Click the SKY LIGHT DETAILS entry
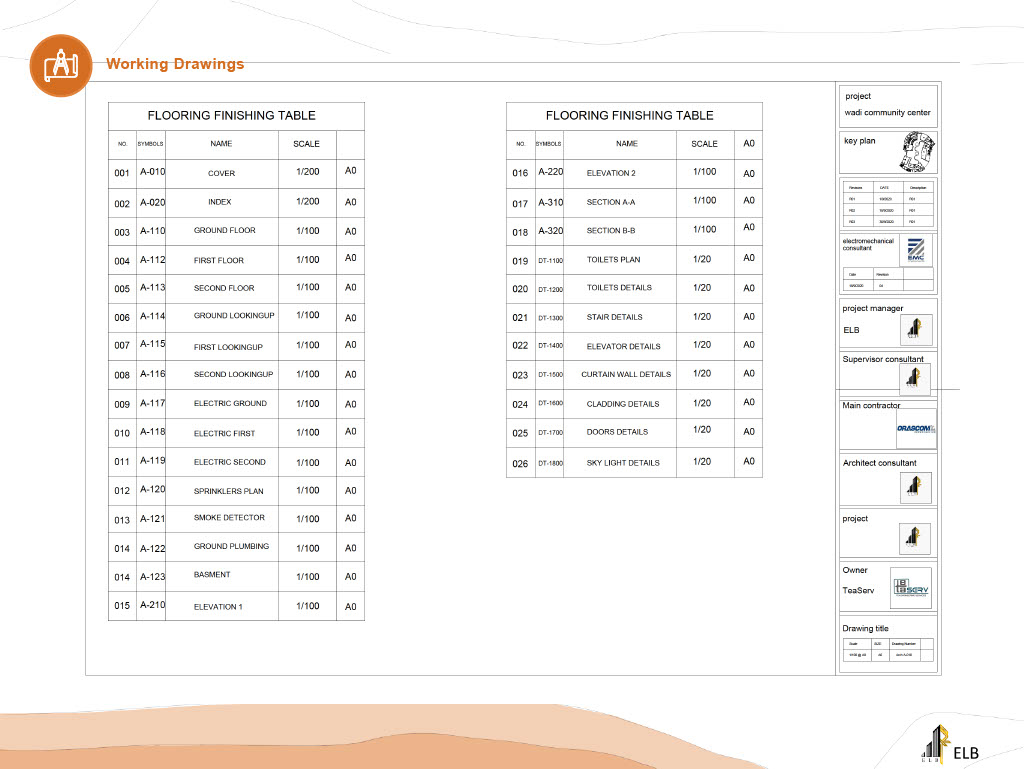The height and width of the screenshot is (769, 1024). click(x=623, y=463)
